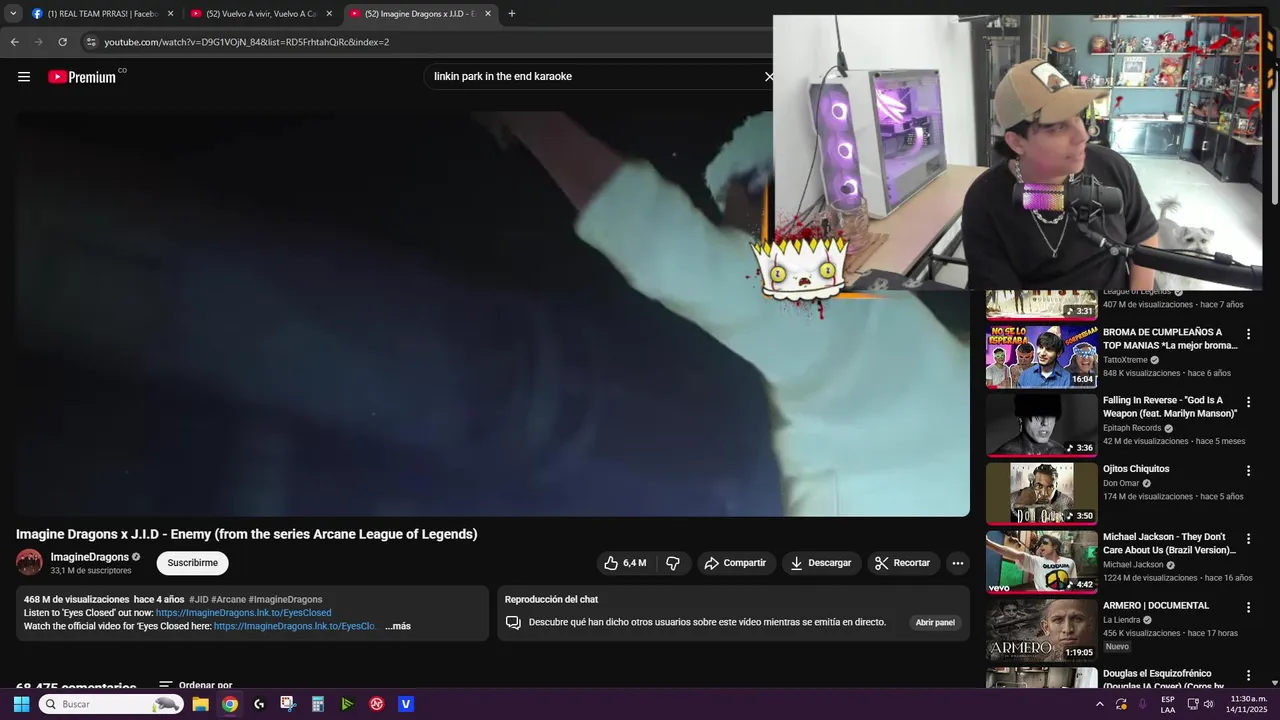Open the ImagineDragons channel name link

click(90, 557)
